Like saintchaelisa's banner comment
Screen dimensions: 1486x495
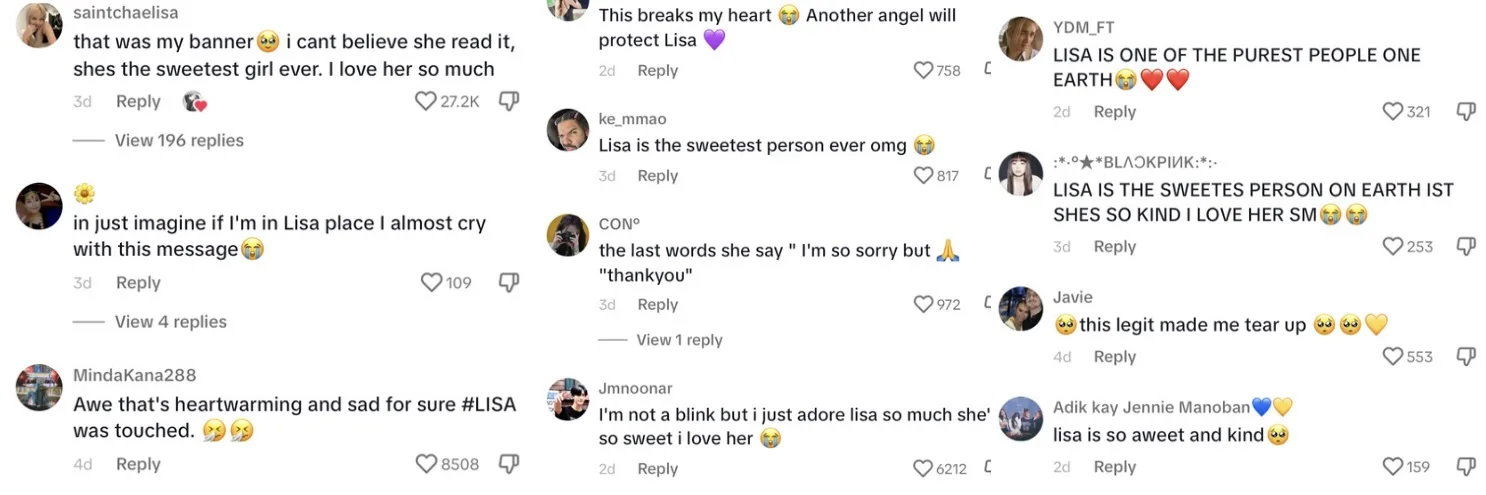426,101
